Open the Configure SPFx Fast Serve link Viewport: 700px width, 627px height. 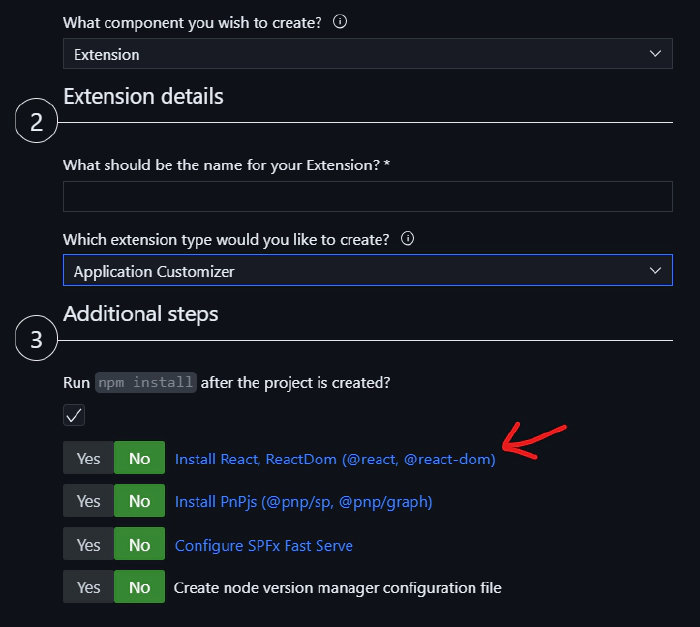coord(263,545)
